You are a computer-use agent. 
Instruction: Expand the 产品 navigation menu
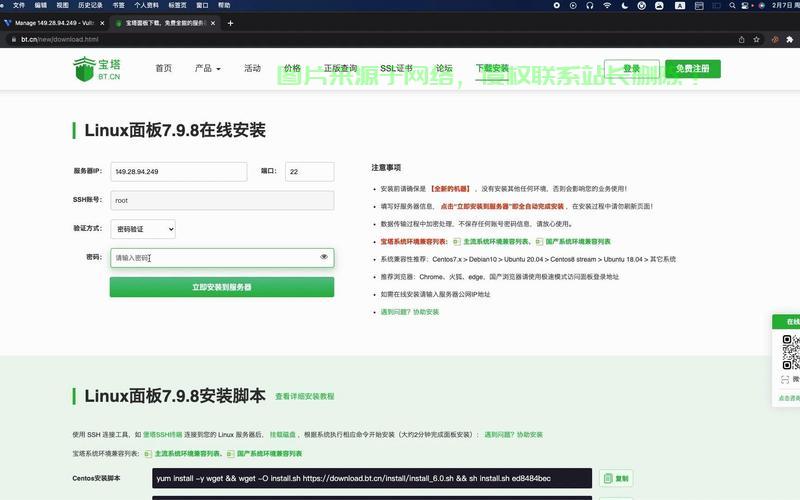pos(207,69)
